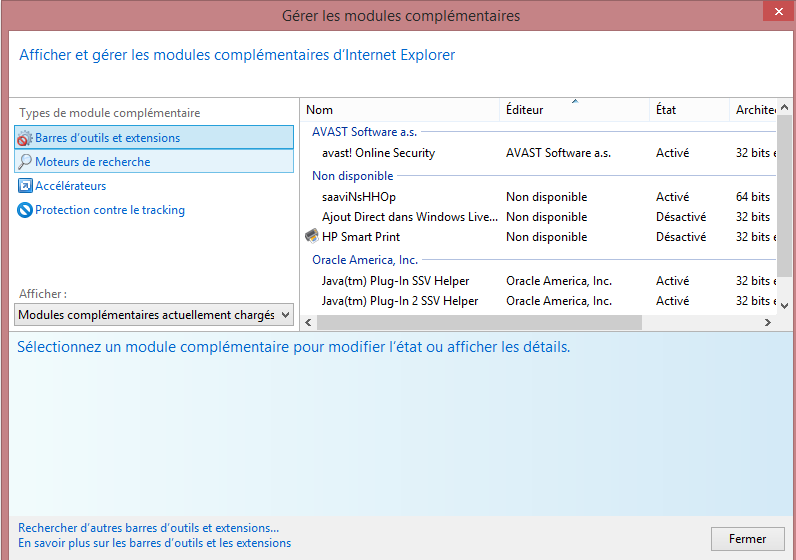Screen dimensions: 796x560
Task: Select Ajout Direct dans Windows Live add-on
Action: (539, 217)
